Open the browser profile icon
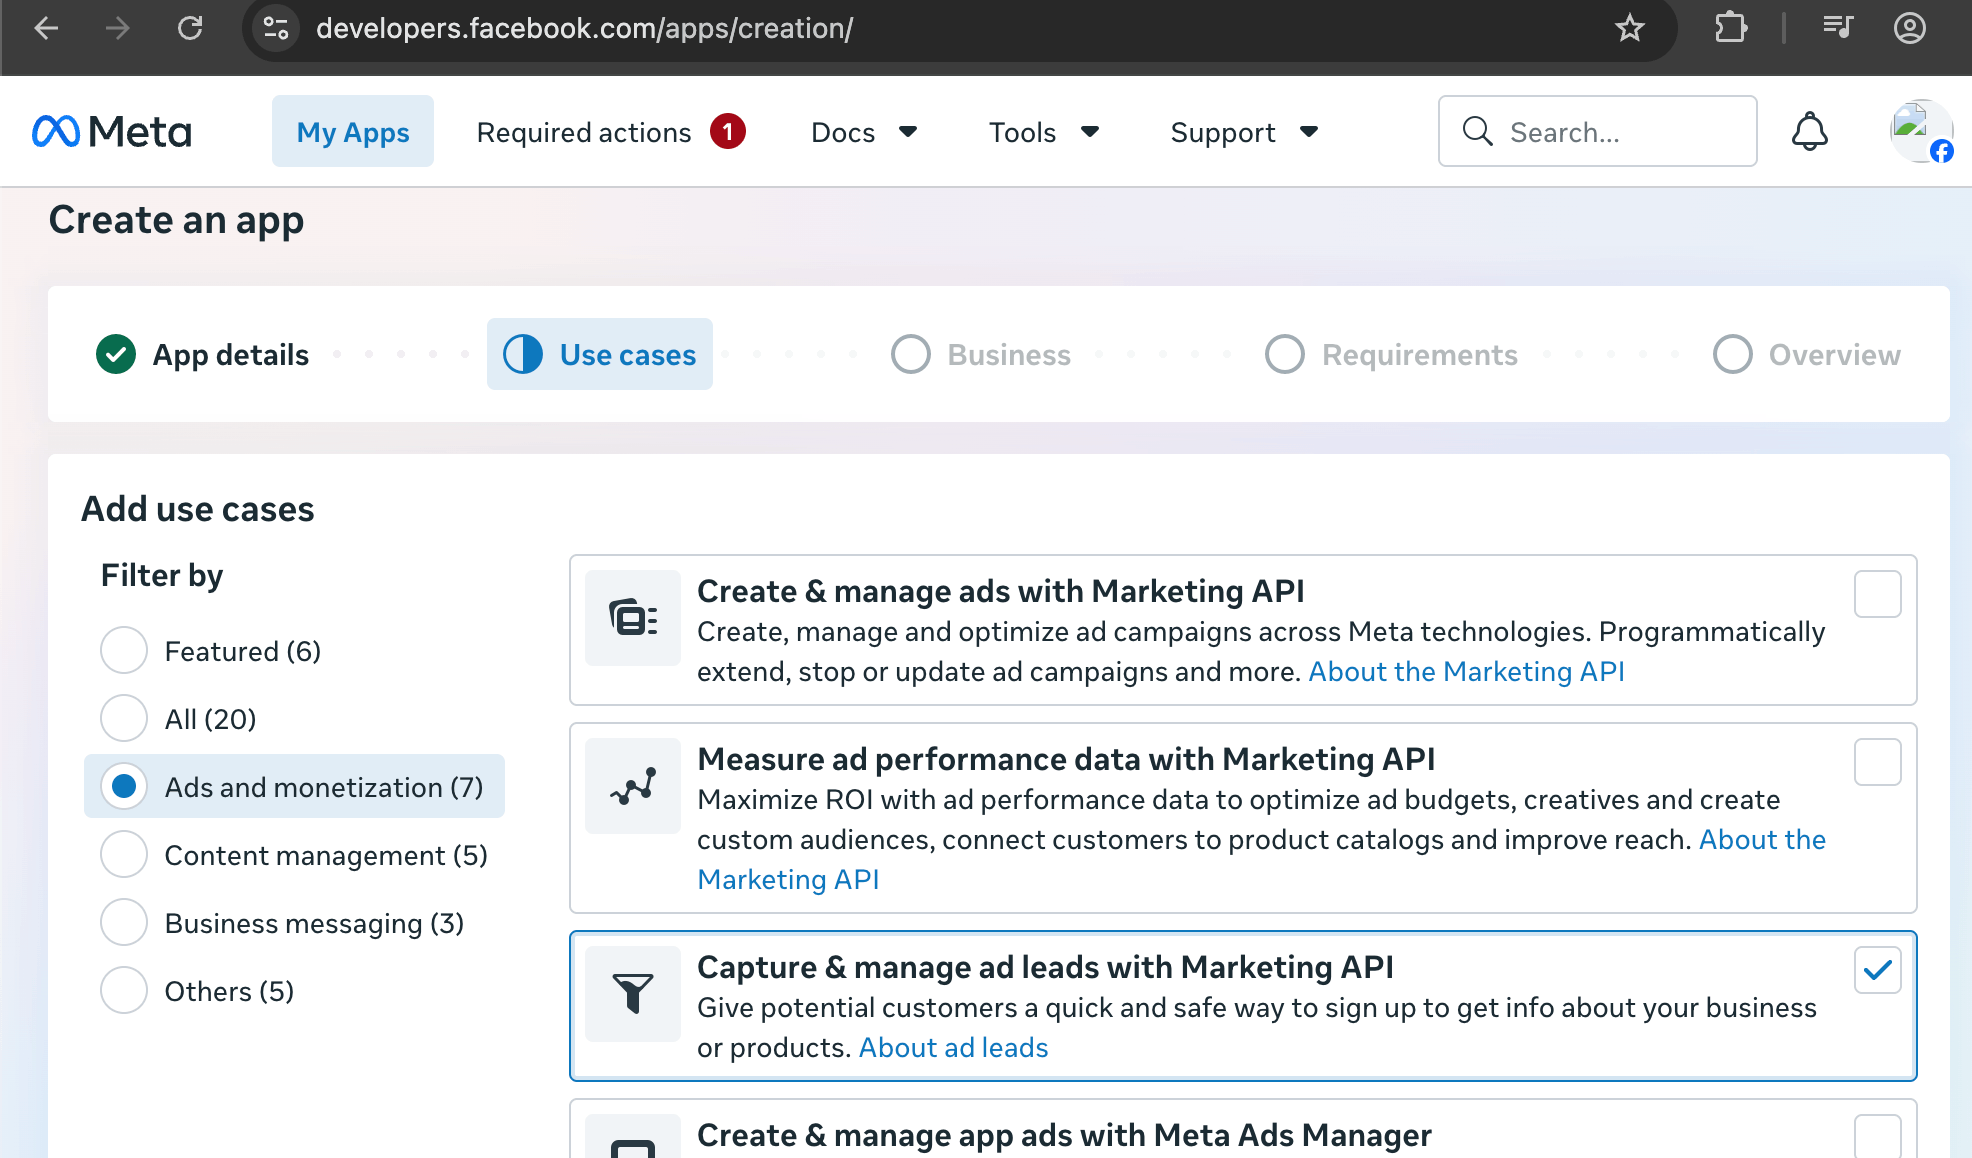This screenshot has width=1972, height=1158. coord(1910,28)
